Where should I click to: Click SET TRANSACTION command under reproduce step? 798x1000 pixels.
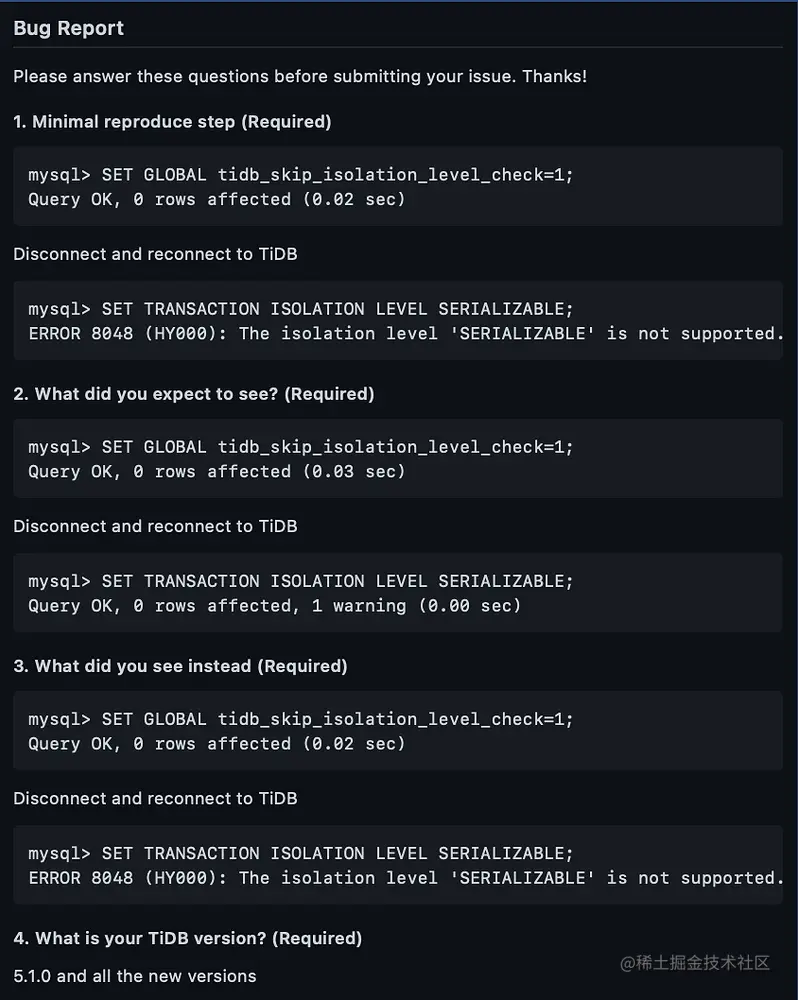(x=300, y=309)
